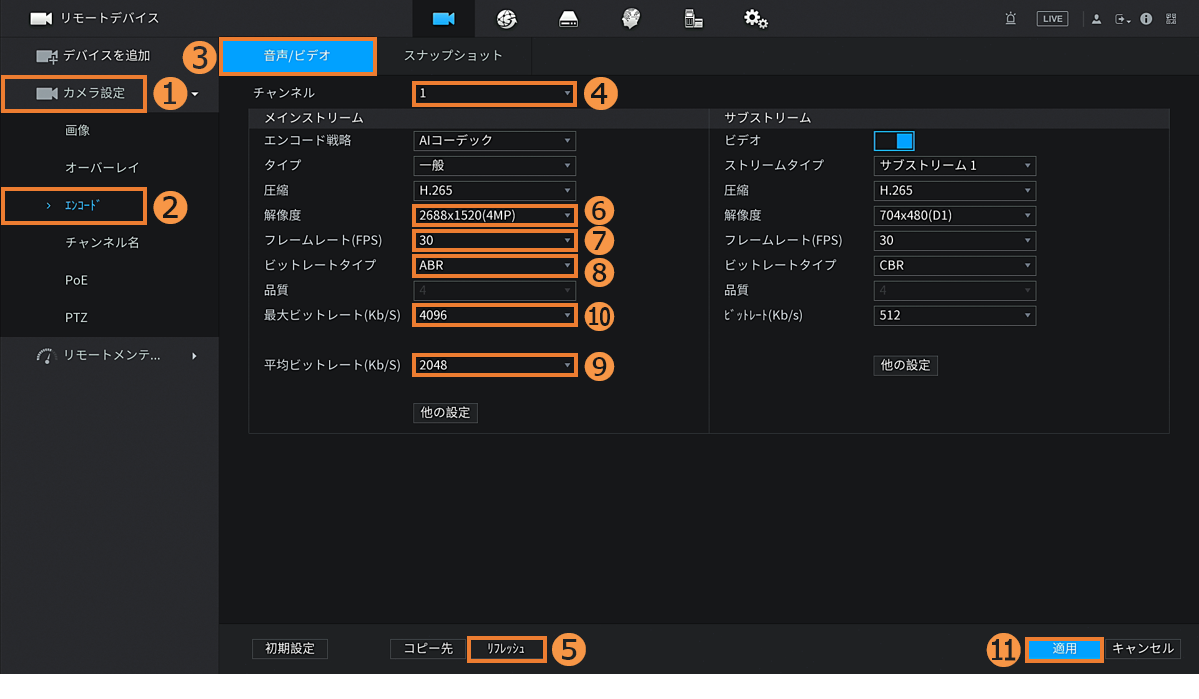
Task: Open the storage disk icon
Action: (x=568, y=19)
